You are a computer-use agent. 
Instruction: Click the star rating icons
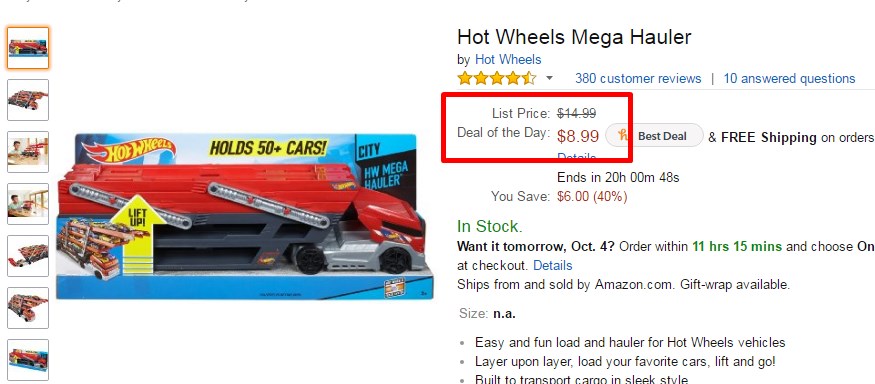pyautogui.click(x=497, y=78)
